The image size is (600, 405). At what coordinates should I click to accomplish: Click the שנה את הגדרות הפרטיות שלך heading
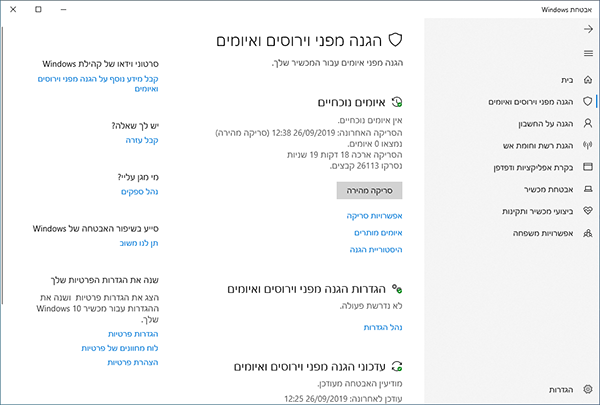pyautogui.click(x=105, y=280)
